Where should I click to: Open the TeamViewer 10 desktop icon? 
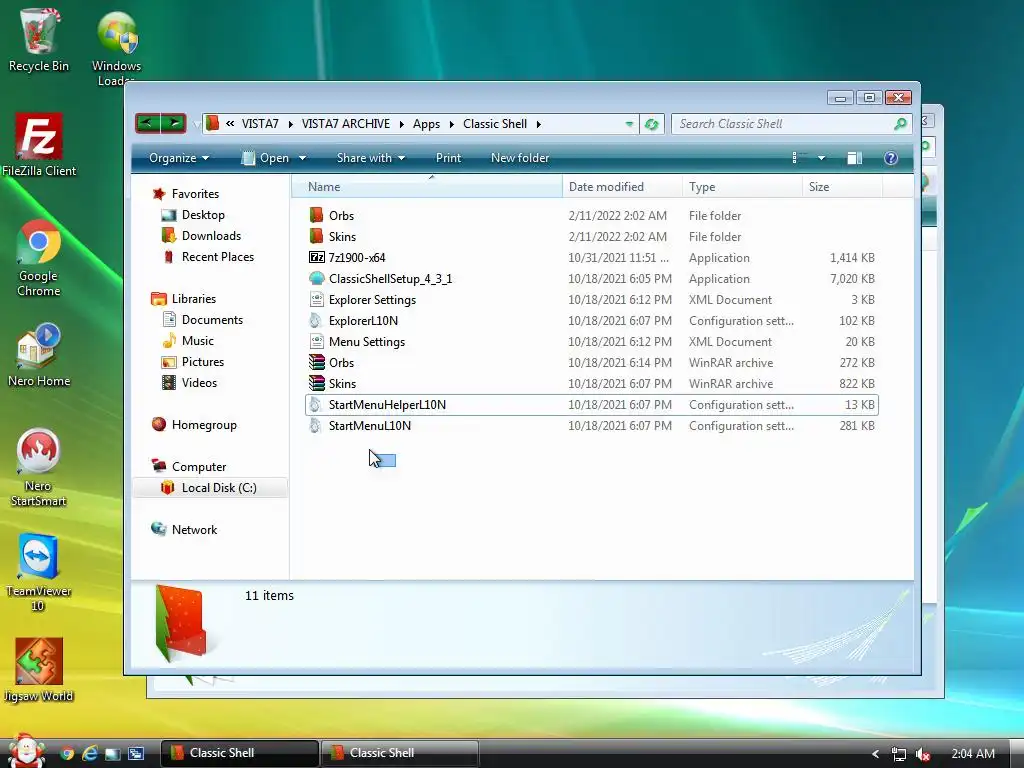click(38, 573)
